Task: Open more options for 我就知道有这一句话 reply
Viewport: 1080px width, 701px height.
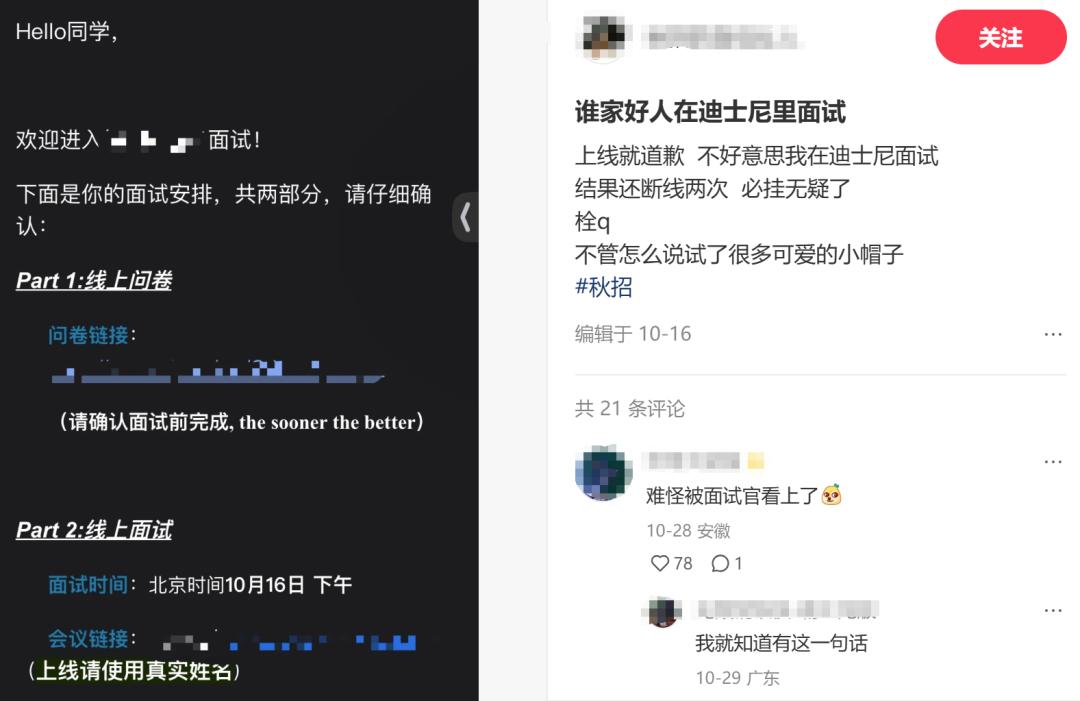Action: (1052, 610)
